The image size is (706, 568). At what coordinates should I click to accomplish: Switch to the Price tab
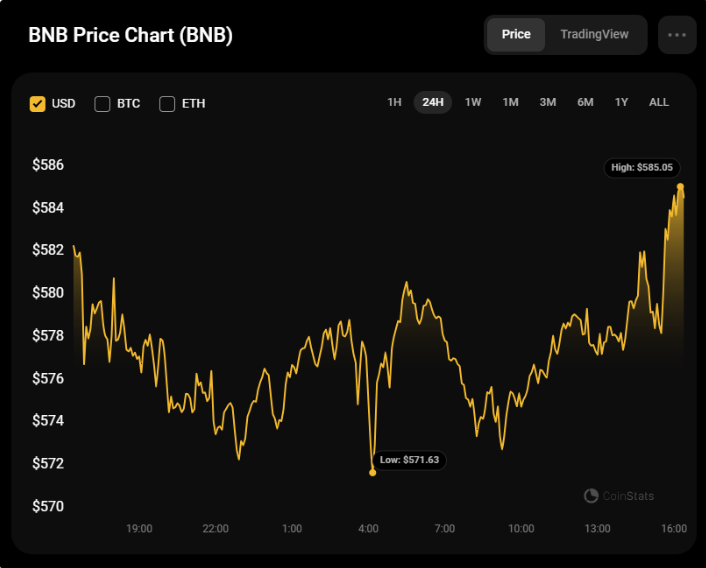[x=516, y=35]
